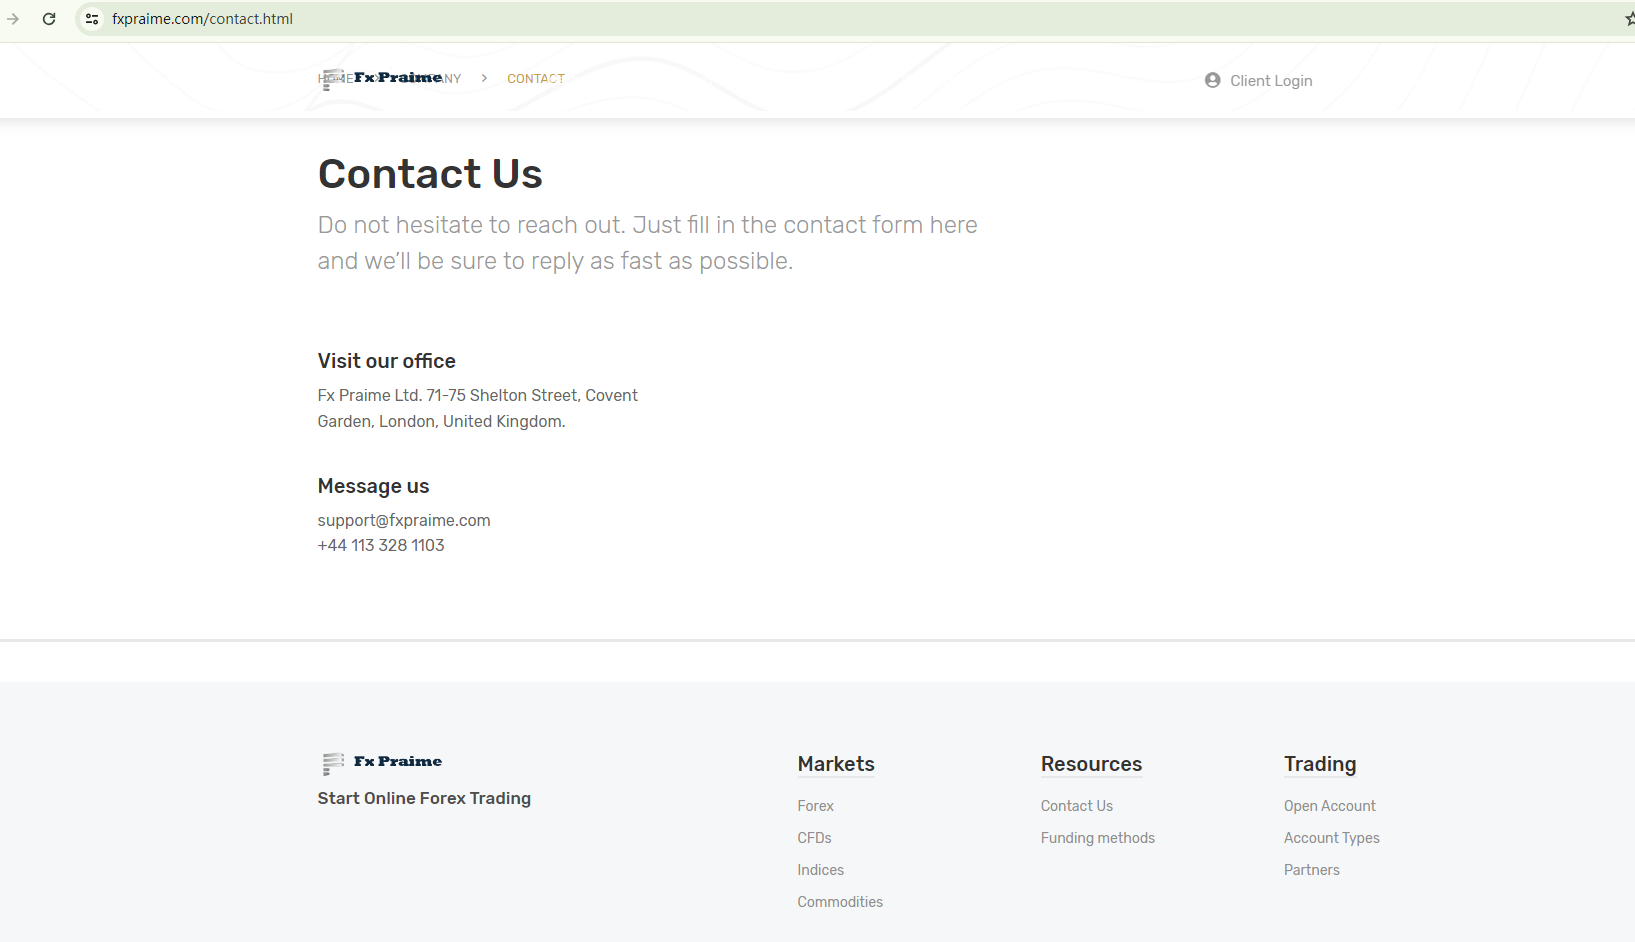Open Commodities footer link
The width and height of the screenshot is (1635, 942).
(x=840, y=902)
